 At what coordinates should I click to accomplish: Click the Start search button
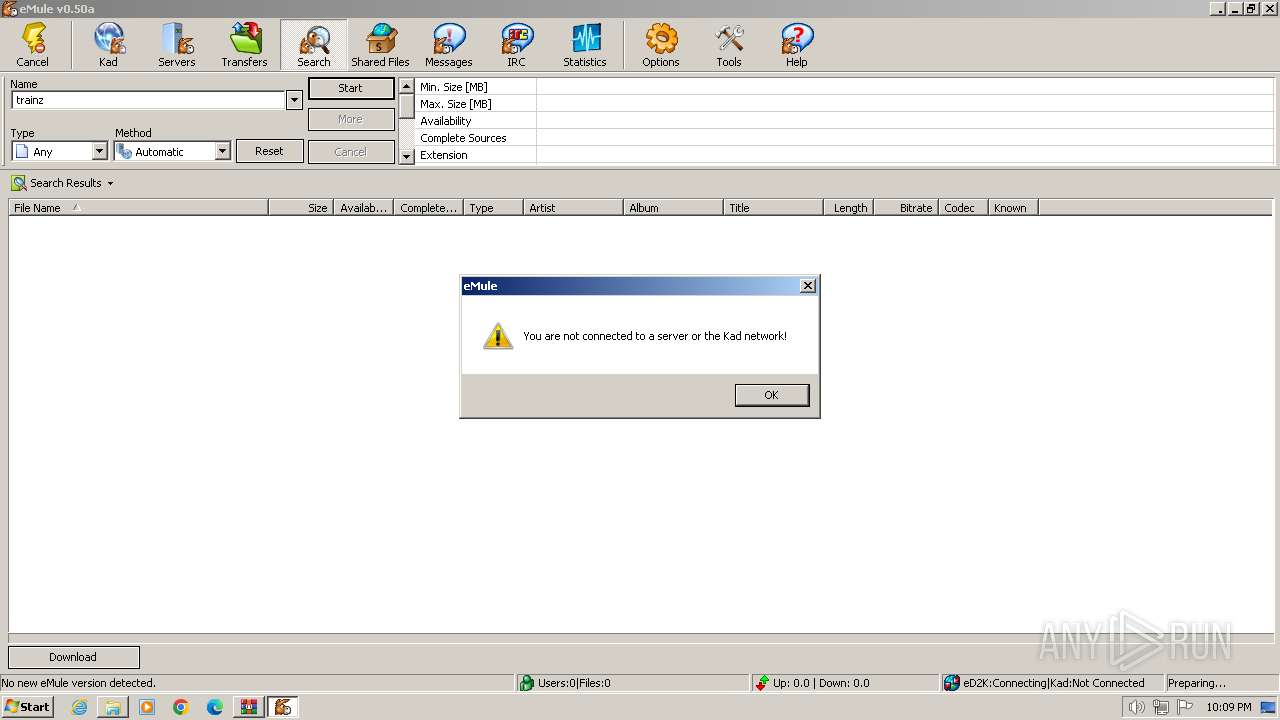(x=350, y=88)
